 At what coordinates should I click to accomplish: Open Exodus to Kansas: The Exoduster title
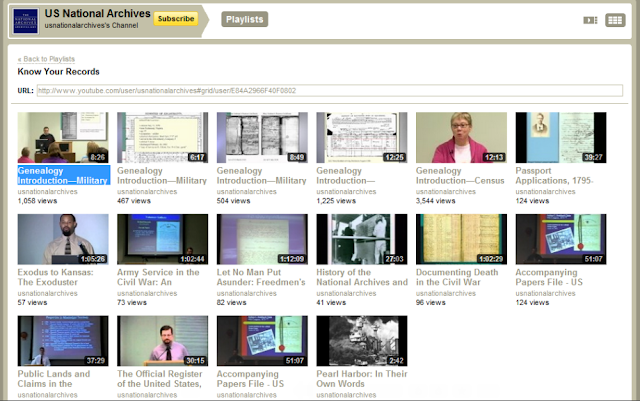pos(55,277)
